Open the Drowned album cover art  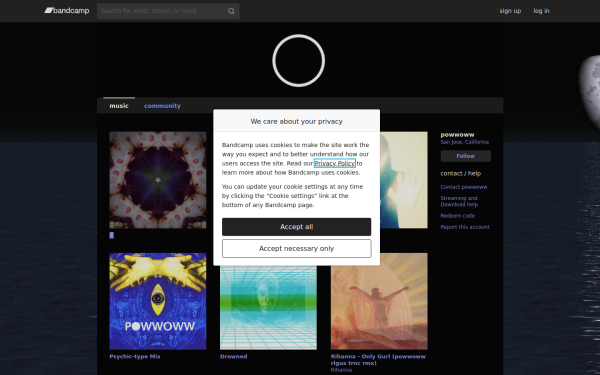click(268, 307)
